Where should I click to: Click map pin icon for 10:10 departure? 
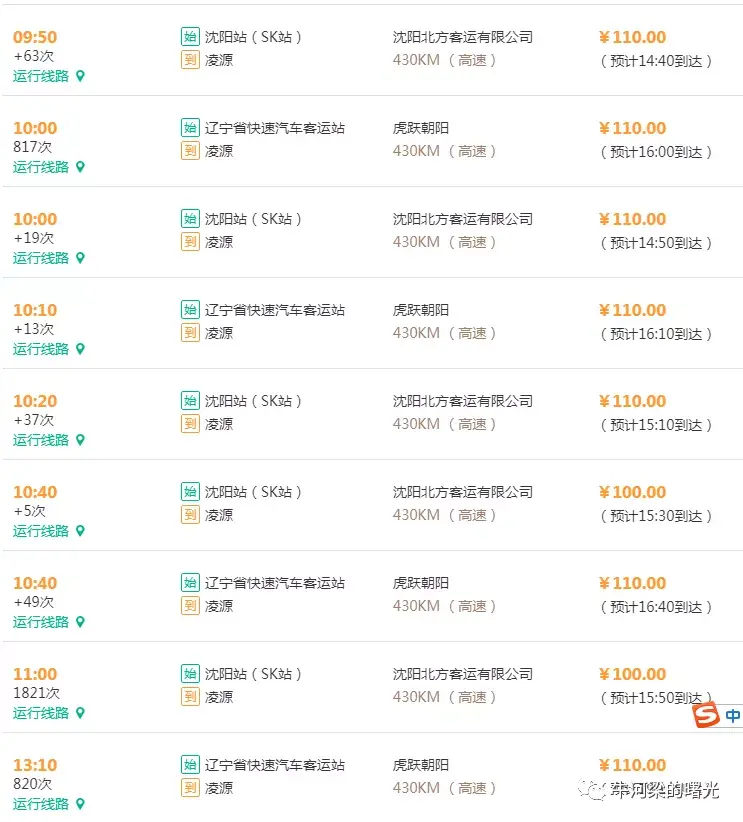tap(80, 349)
